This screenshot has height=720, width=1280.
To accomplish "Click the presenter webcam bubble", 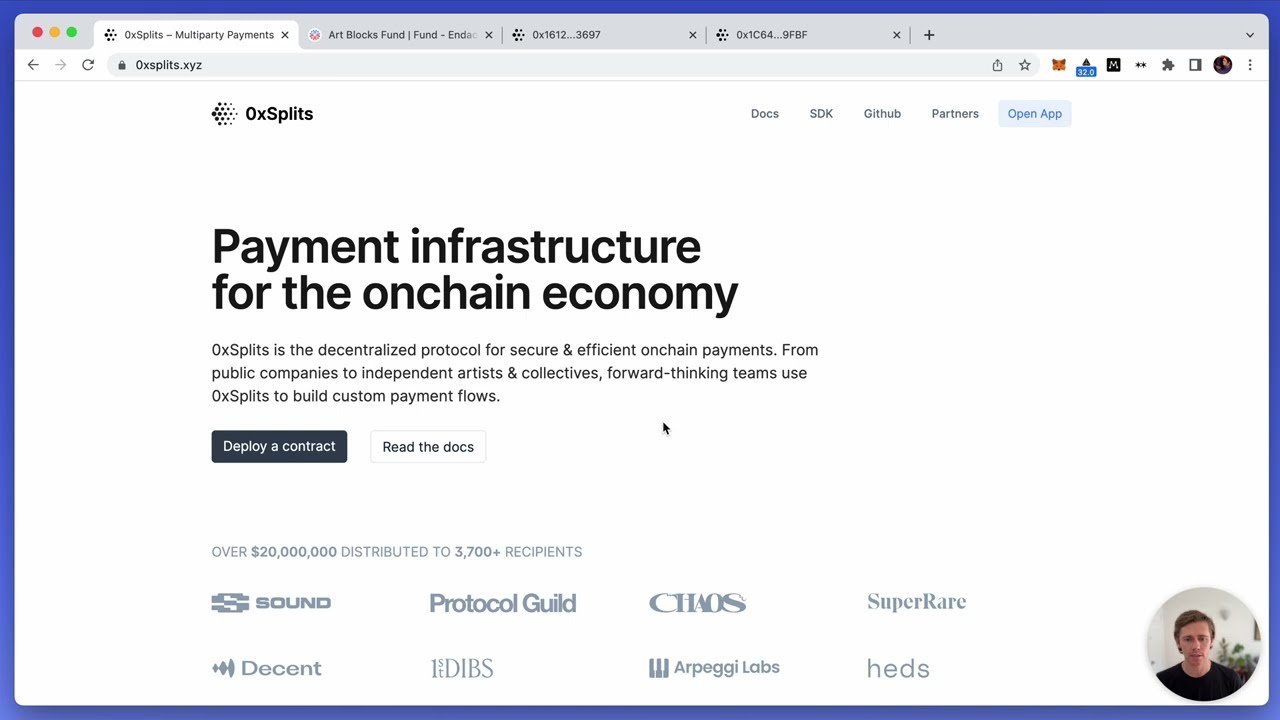I will point(1203,644).
